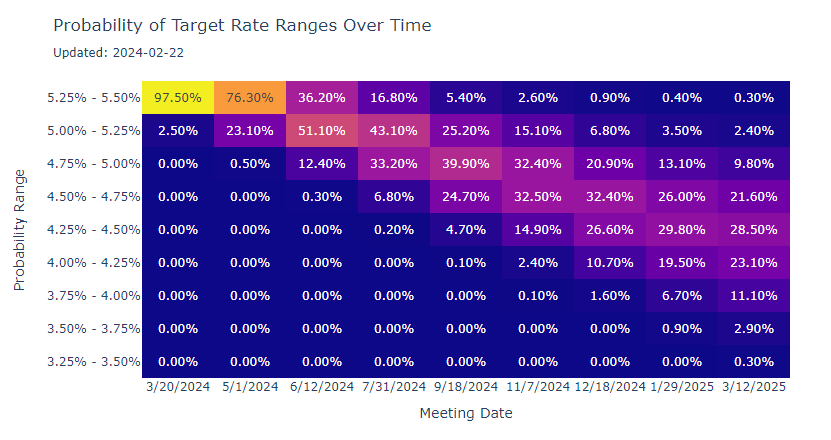Click the 97.50% heatmap cell
This screenshot has height=440, width=831.
(178, 98)
